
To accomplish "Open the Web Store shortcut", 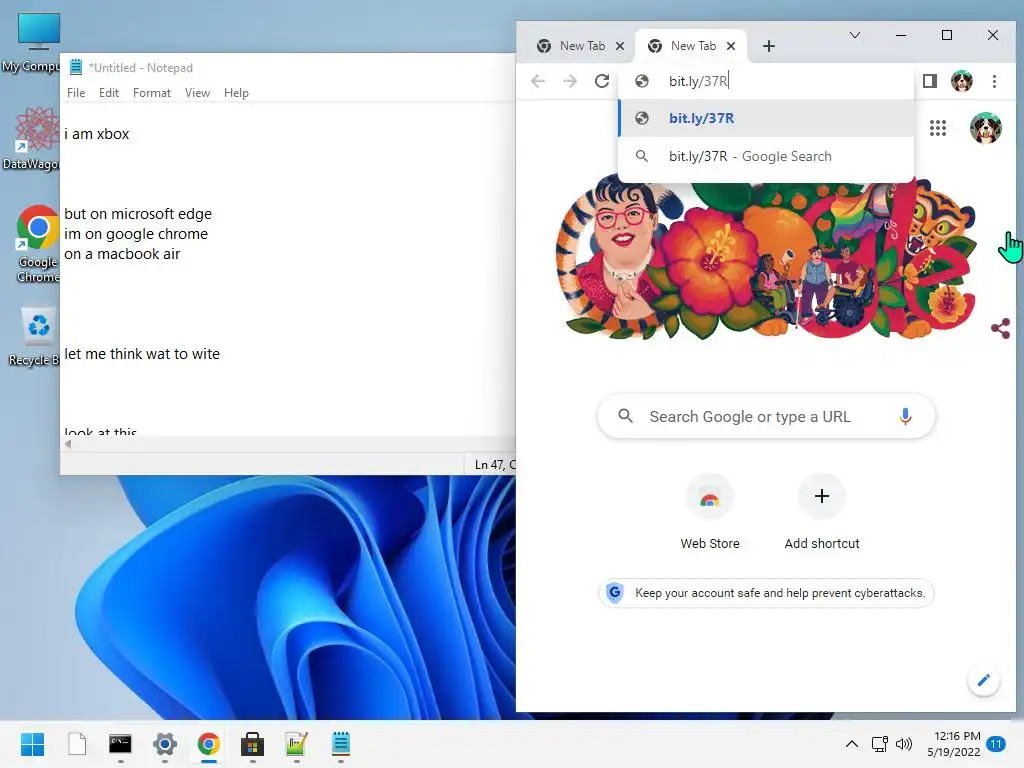I will 710,513.
